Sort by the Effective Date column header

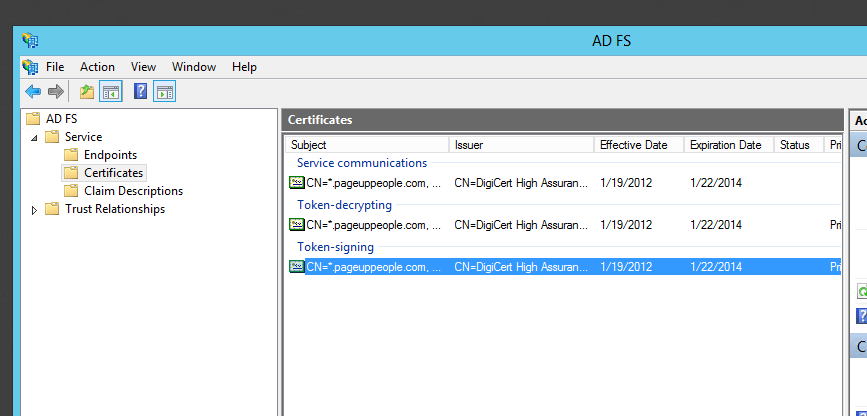coord(639,145)
